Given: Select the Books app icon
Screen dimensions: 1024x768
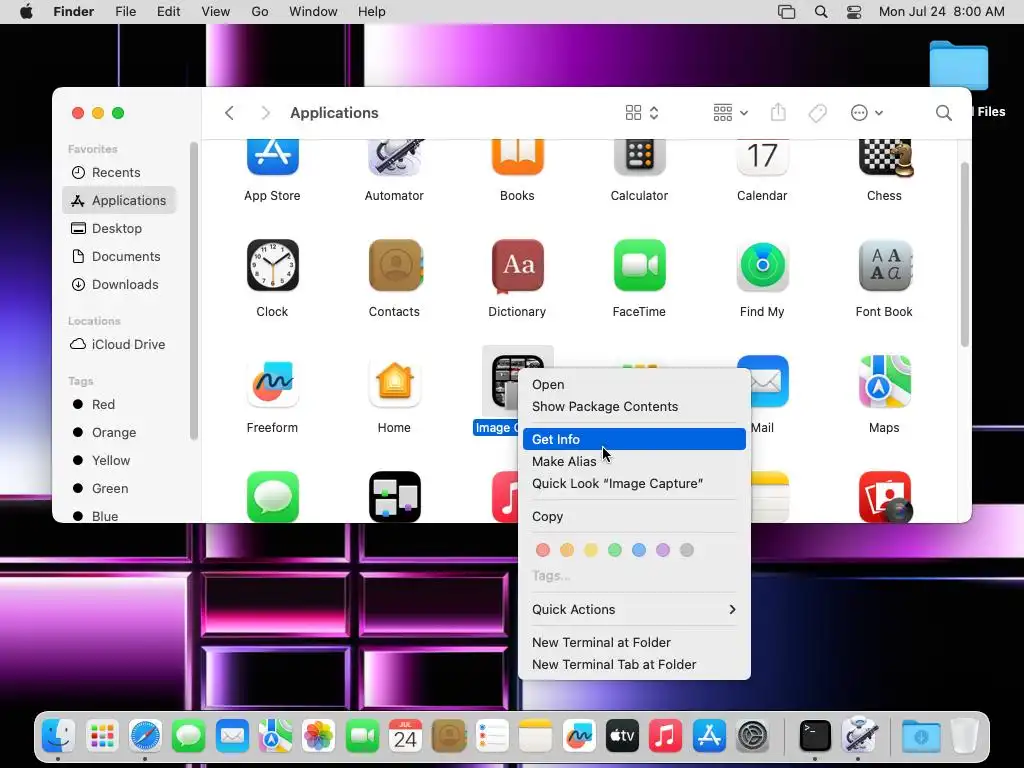Looking at the screenshot, I should (x=517, y=157).
